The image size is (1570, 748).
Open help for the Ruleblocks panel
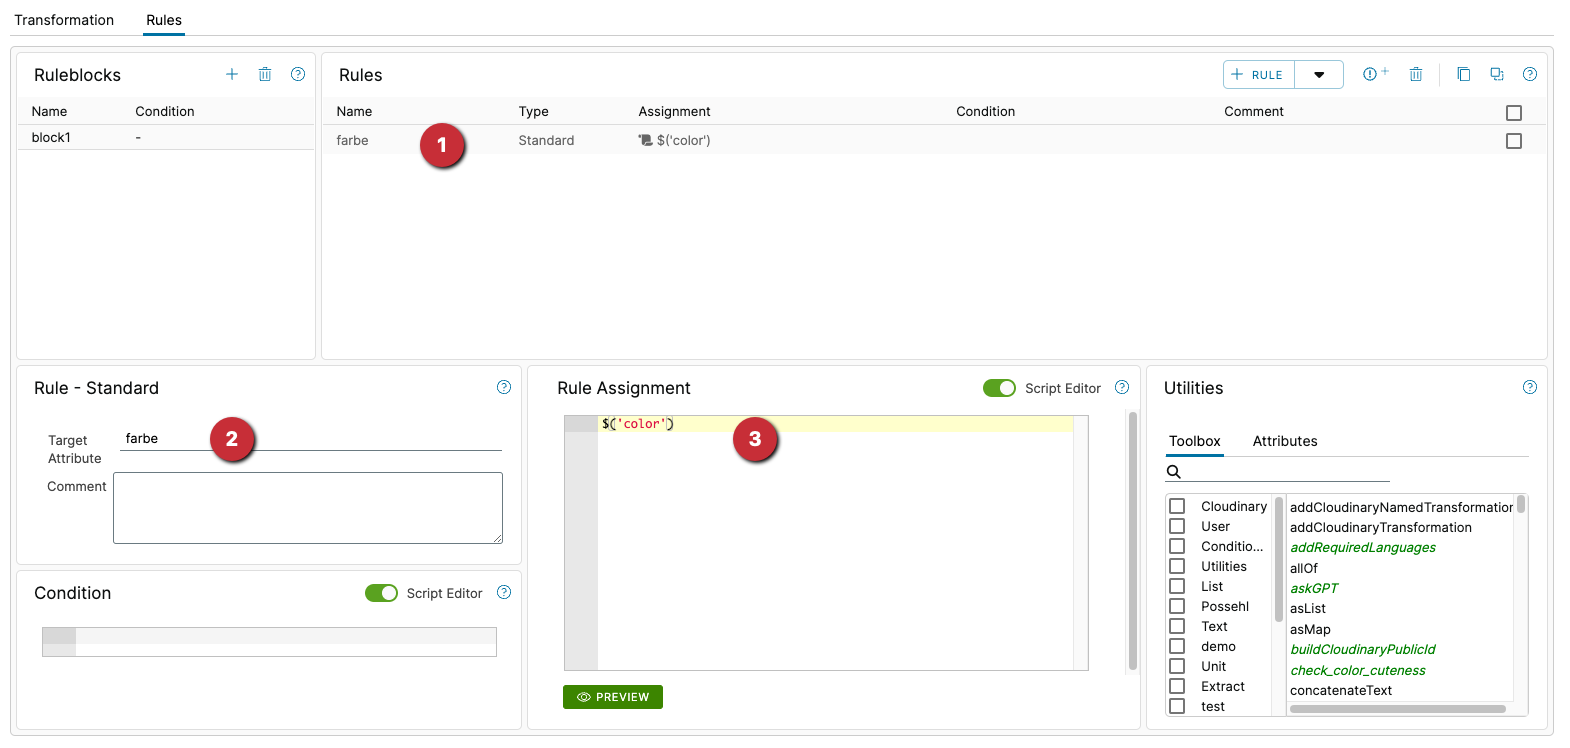point(298,74)
